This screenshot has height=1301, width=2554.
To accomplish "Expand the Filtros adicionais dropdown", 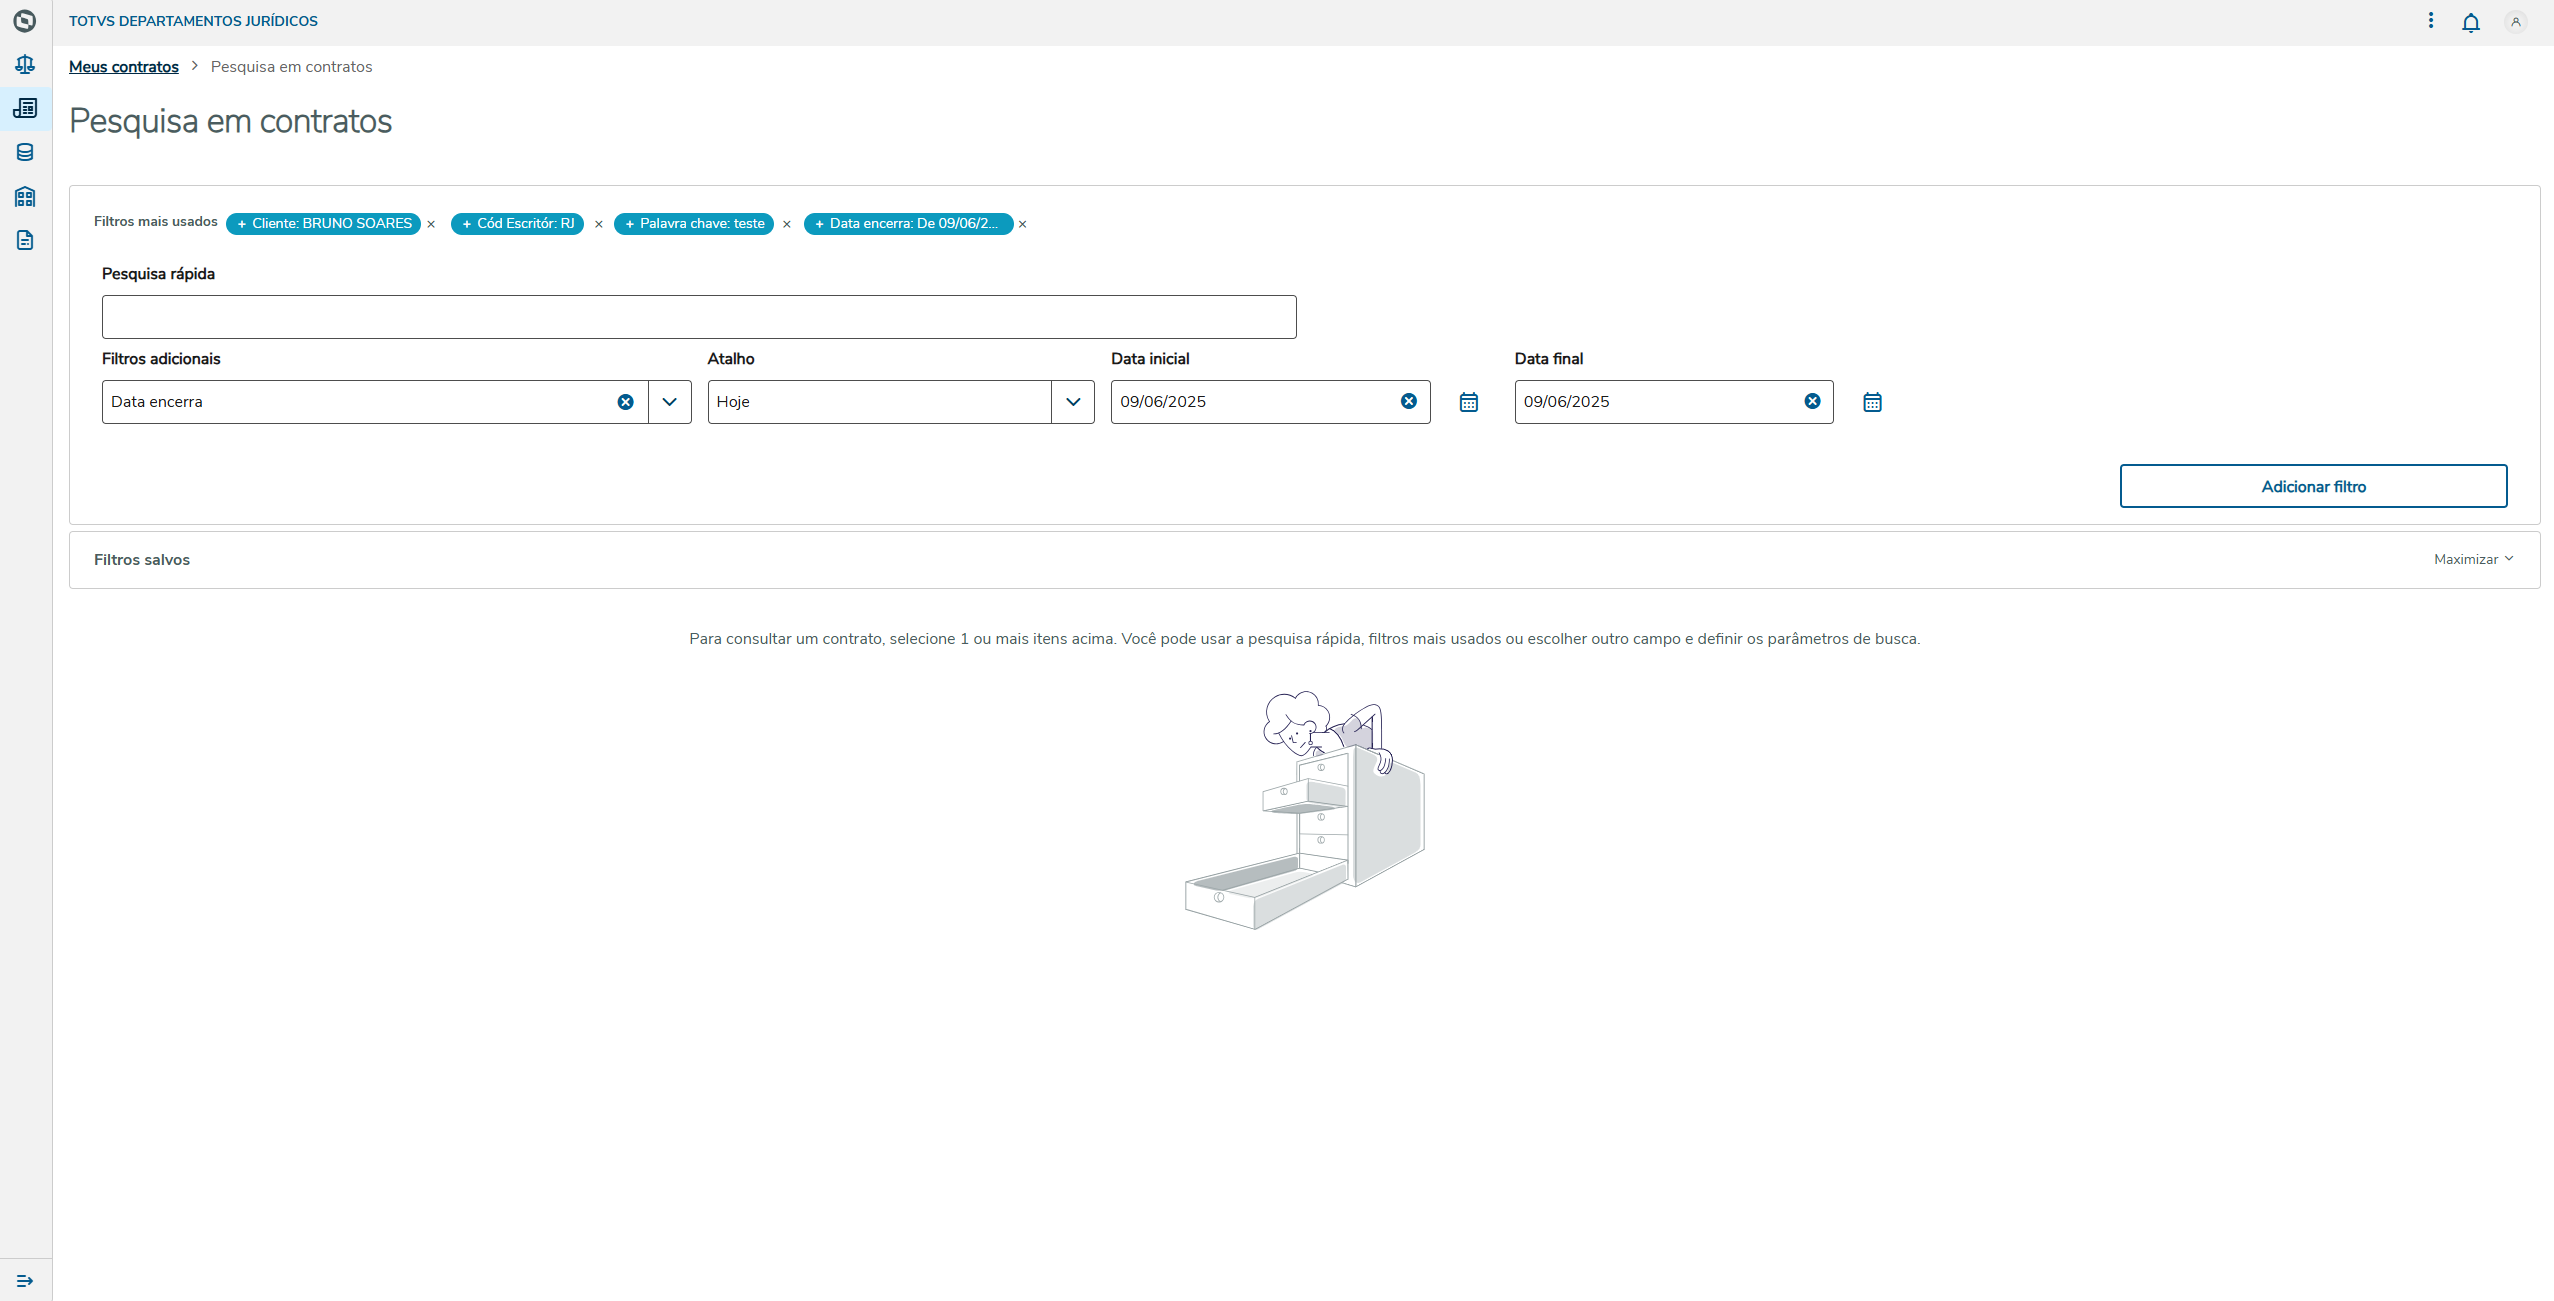I will pyautogui.click(x=669, y=402).
